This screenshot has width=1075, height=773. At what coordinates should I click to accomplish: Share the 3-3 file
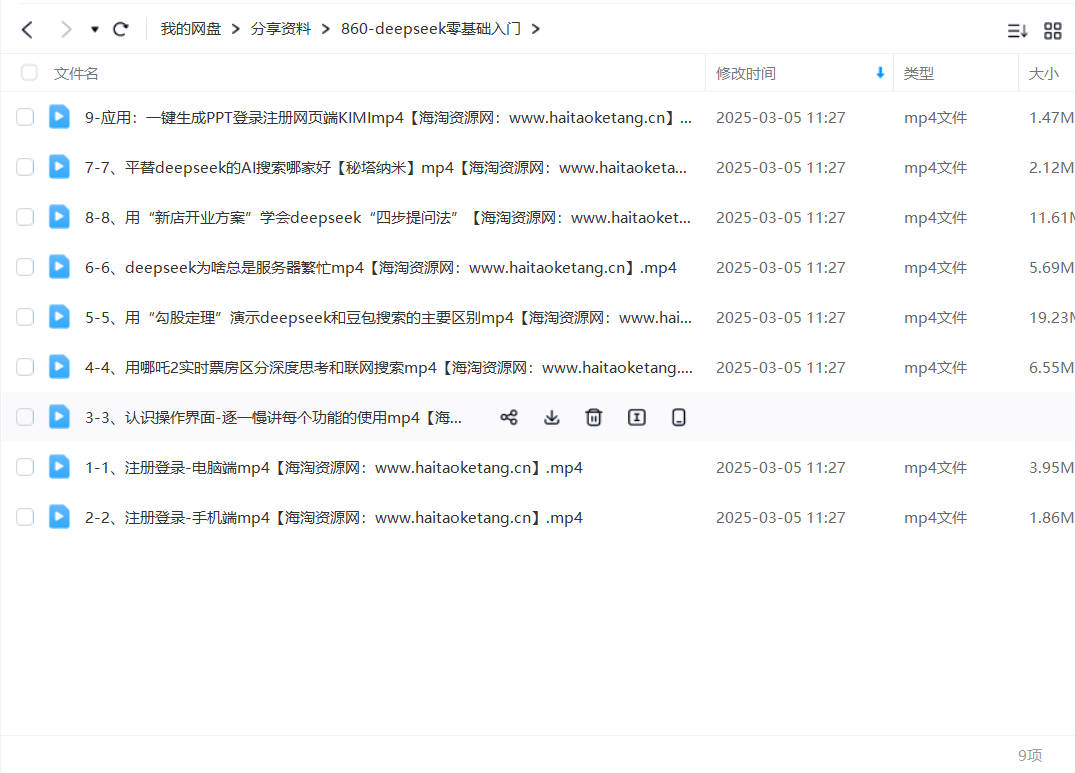point(509,417)
